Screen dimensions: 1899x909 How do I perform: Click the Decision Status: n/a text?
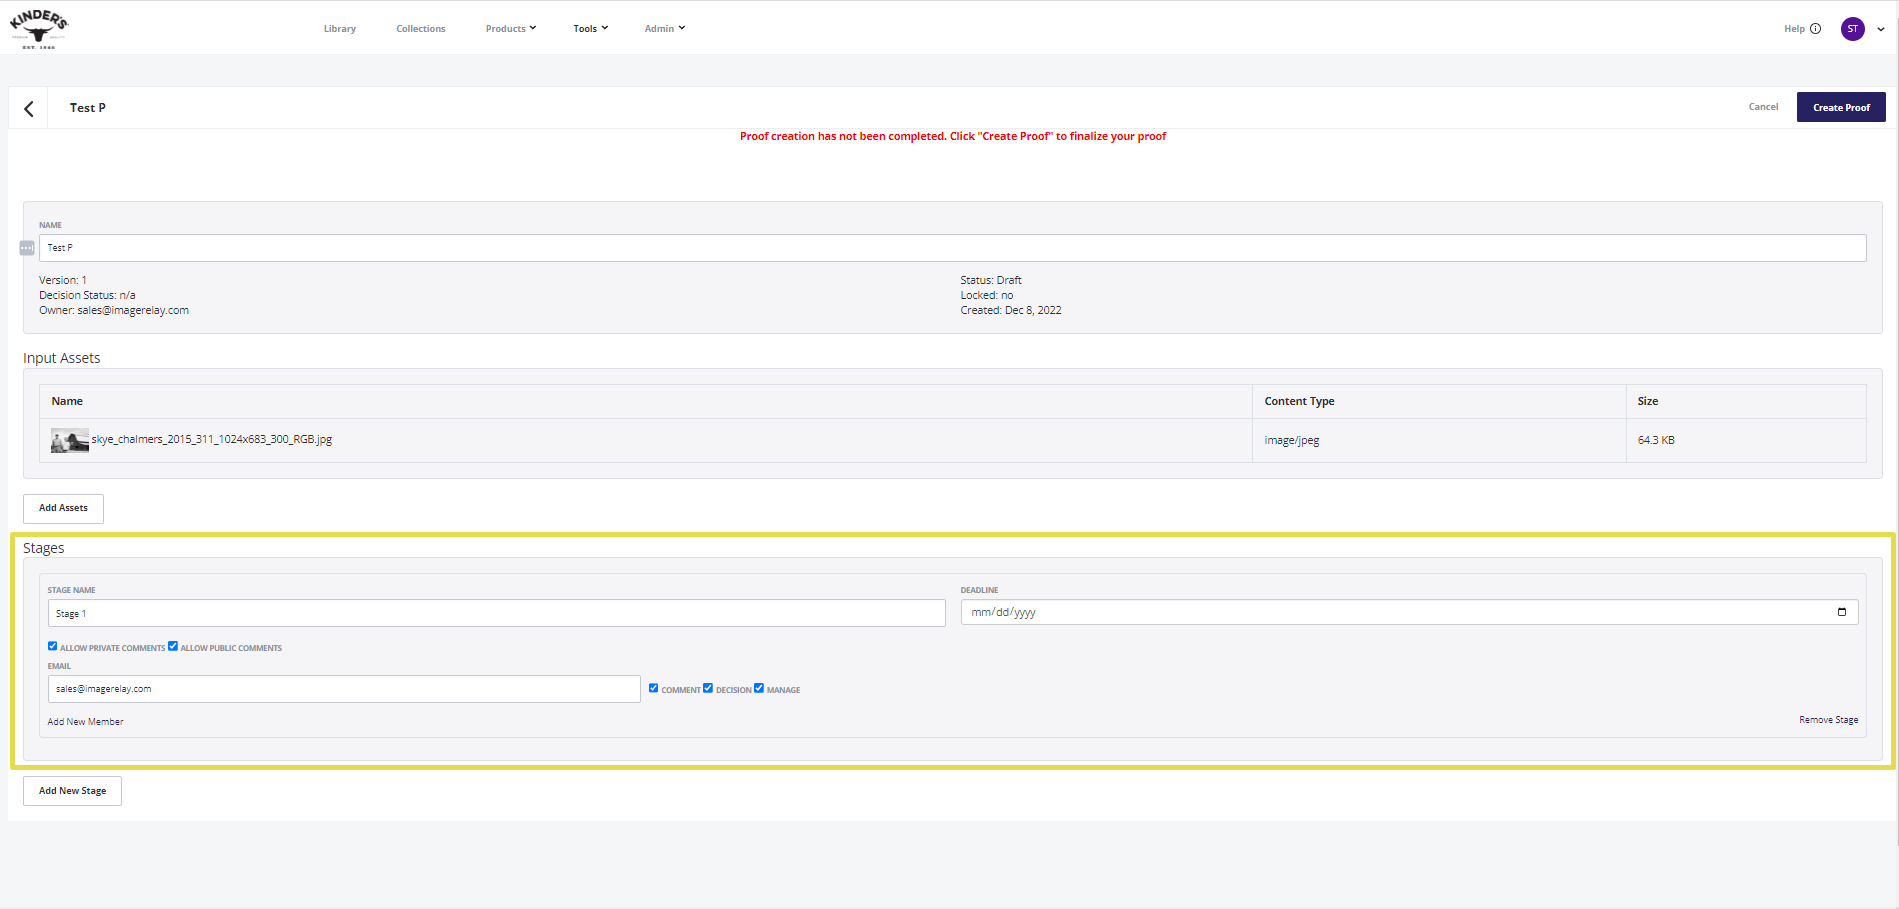pos(87,295)
